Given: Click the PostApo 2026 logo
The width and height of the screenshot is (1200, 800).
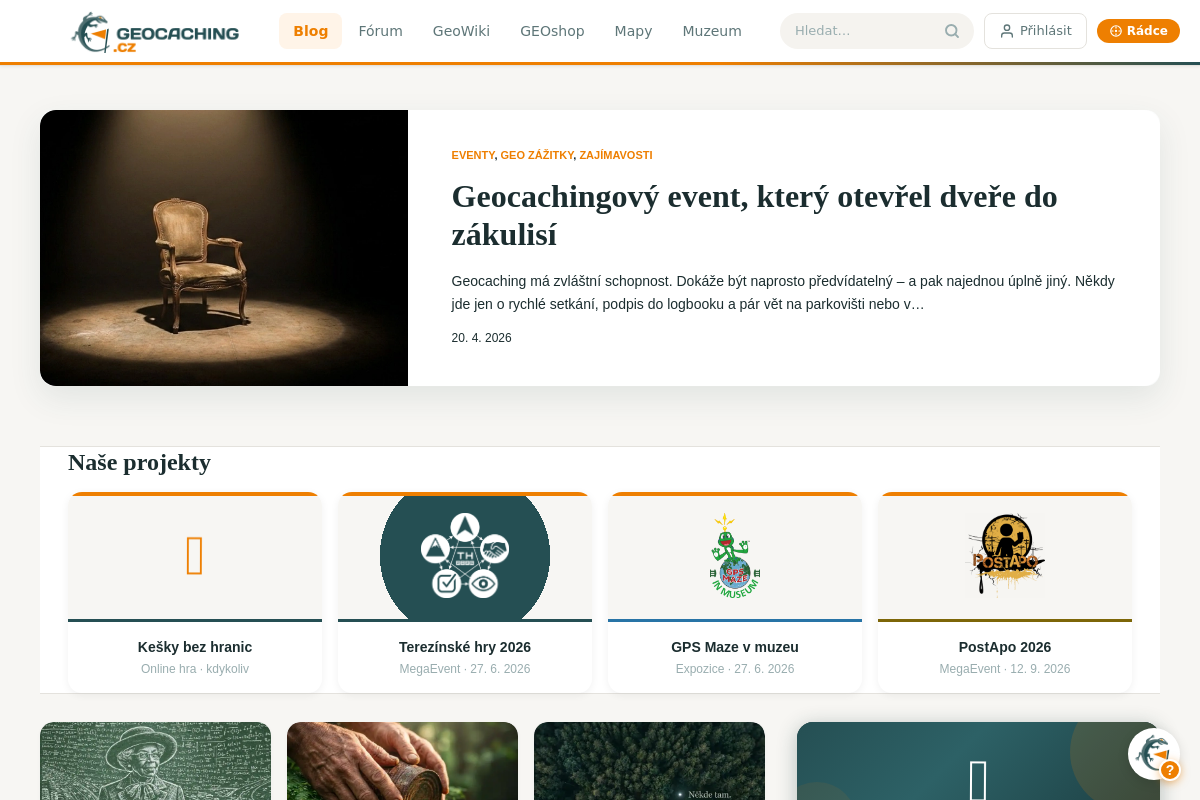Looking at the screenshot, I should tap(1005, 555).
